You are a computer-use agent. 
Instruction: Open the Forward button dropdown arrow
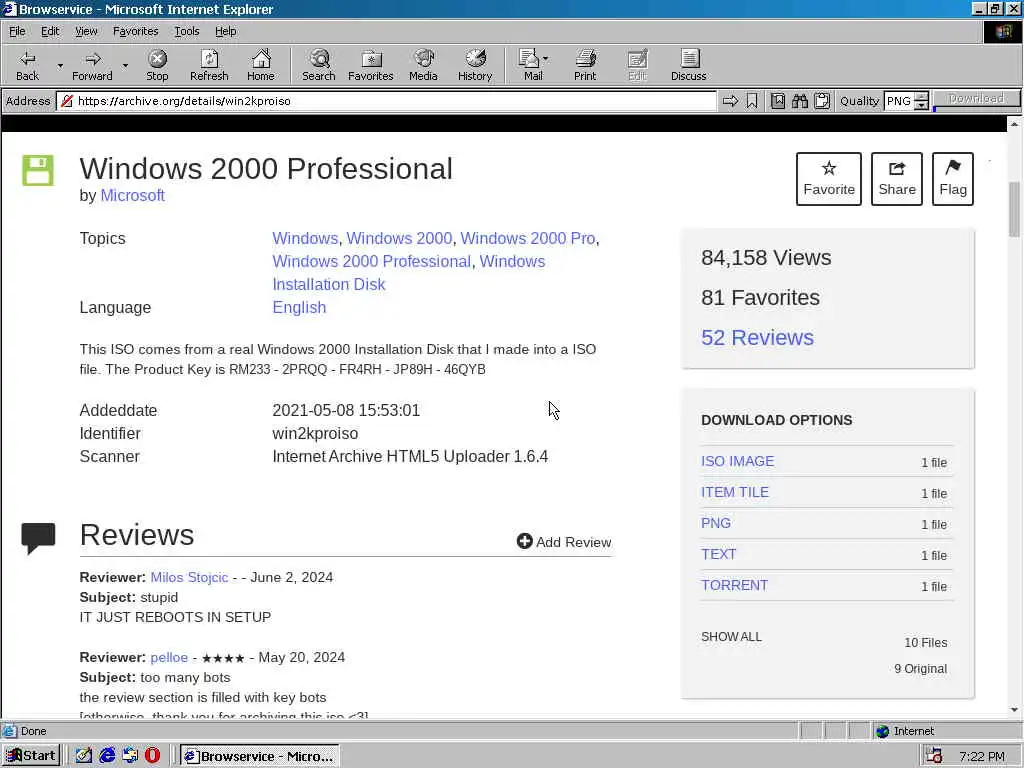125,66
